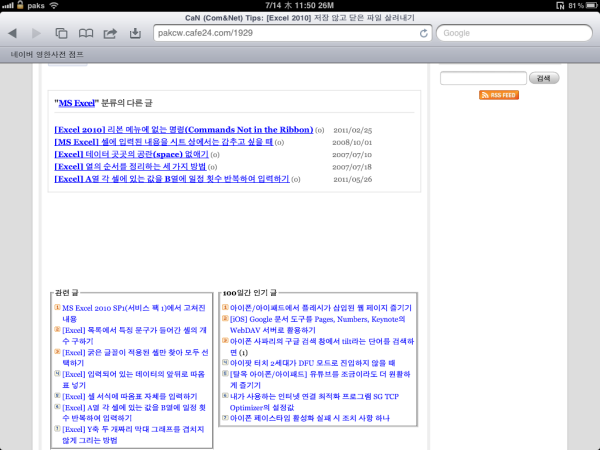Open the MS Excel category link

tap(77, 103)
